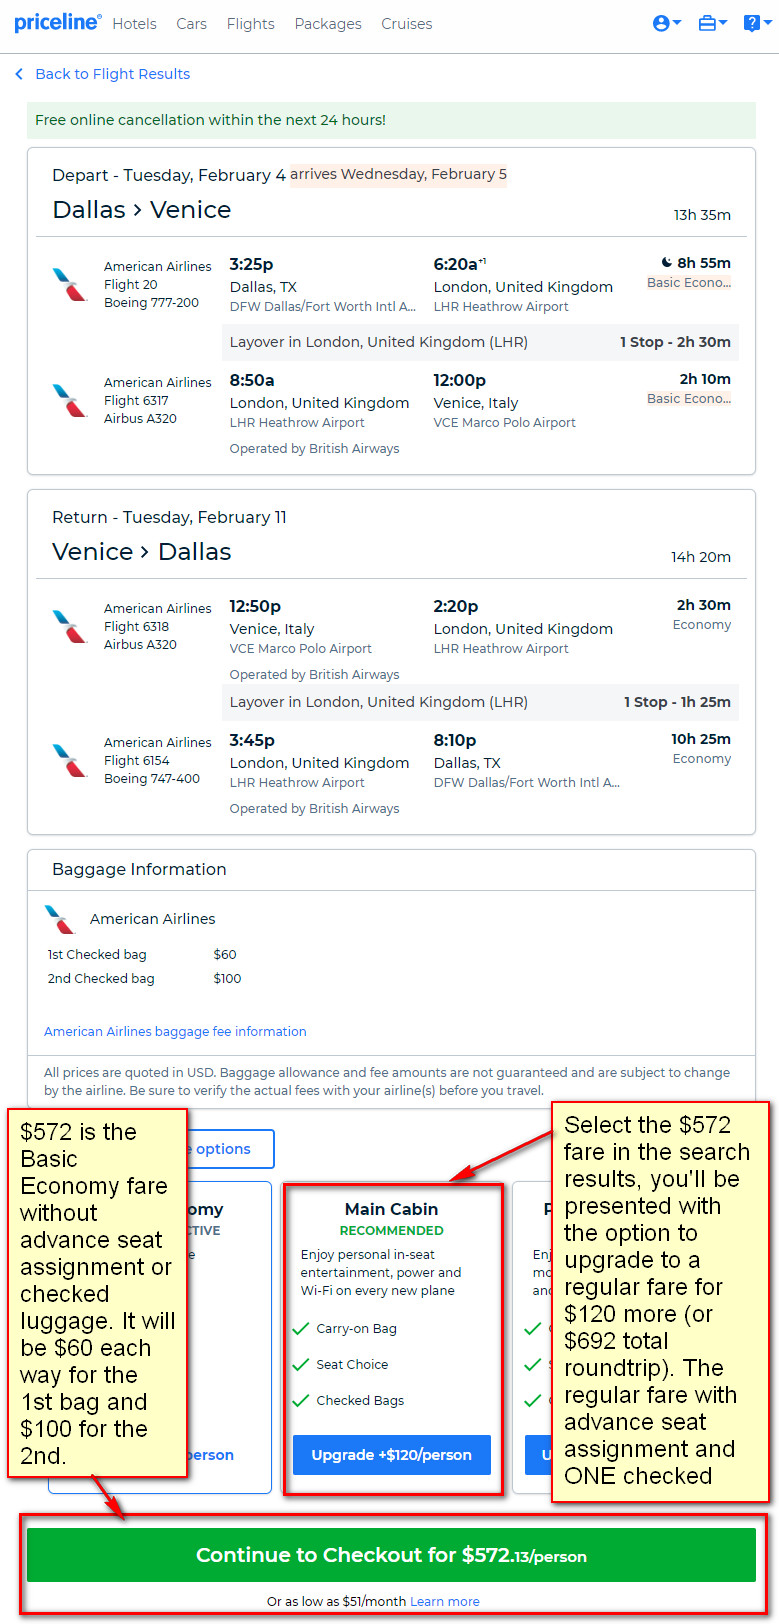Click American Airlines logo for Flight 6154
This screenshot has width=779, height=1624.
(x=70, y=760)
